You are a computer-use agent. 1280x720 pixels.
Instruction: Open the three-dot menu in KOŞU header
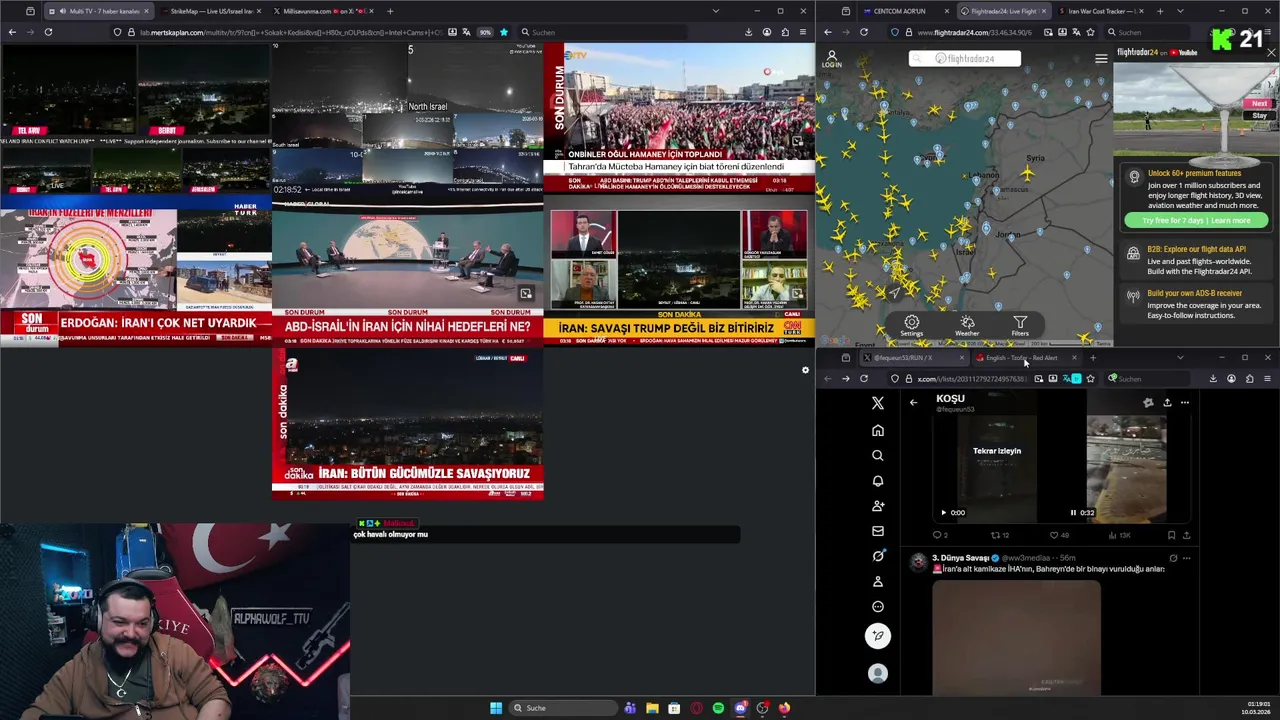[x=1185, y=402]
